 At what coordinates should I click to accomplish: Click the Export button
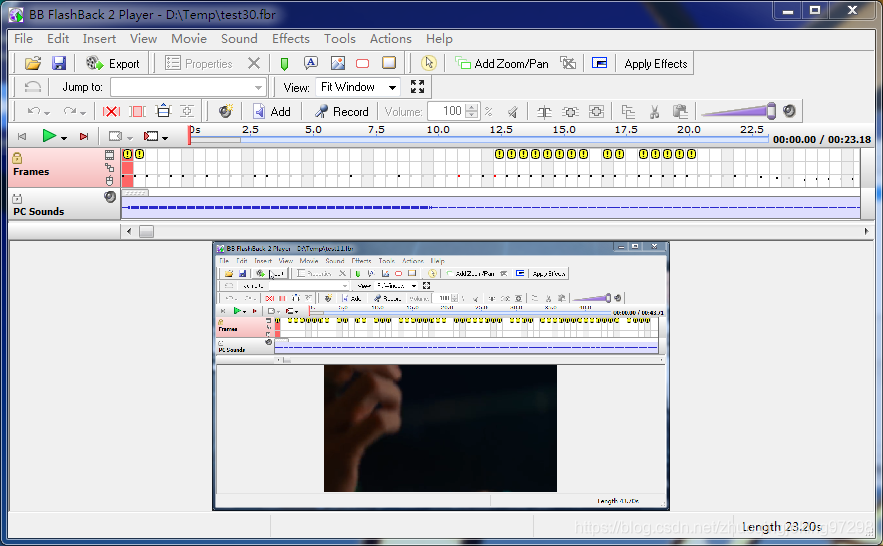pos(113,64)
